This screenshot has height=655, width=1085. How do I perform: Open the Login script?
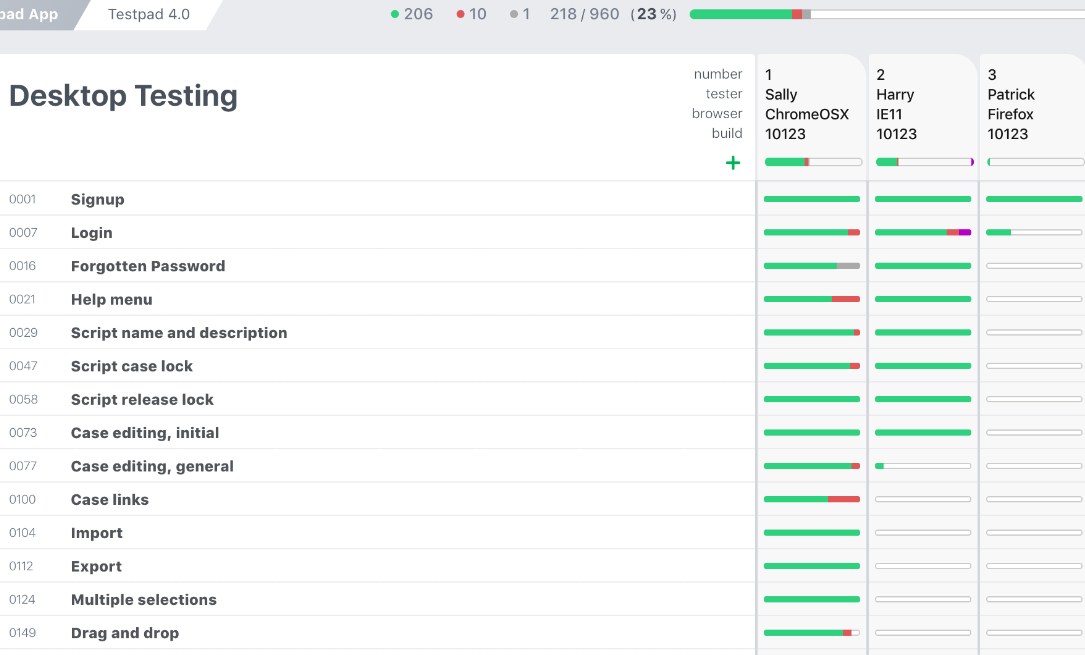coord(91,233)
